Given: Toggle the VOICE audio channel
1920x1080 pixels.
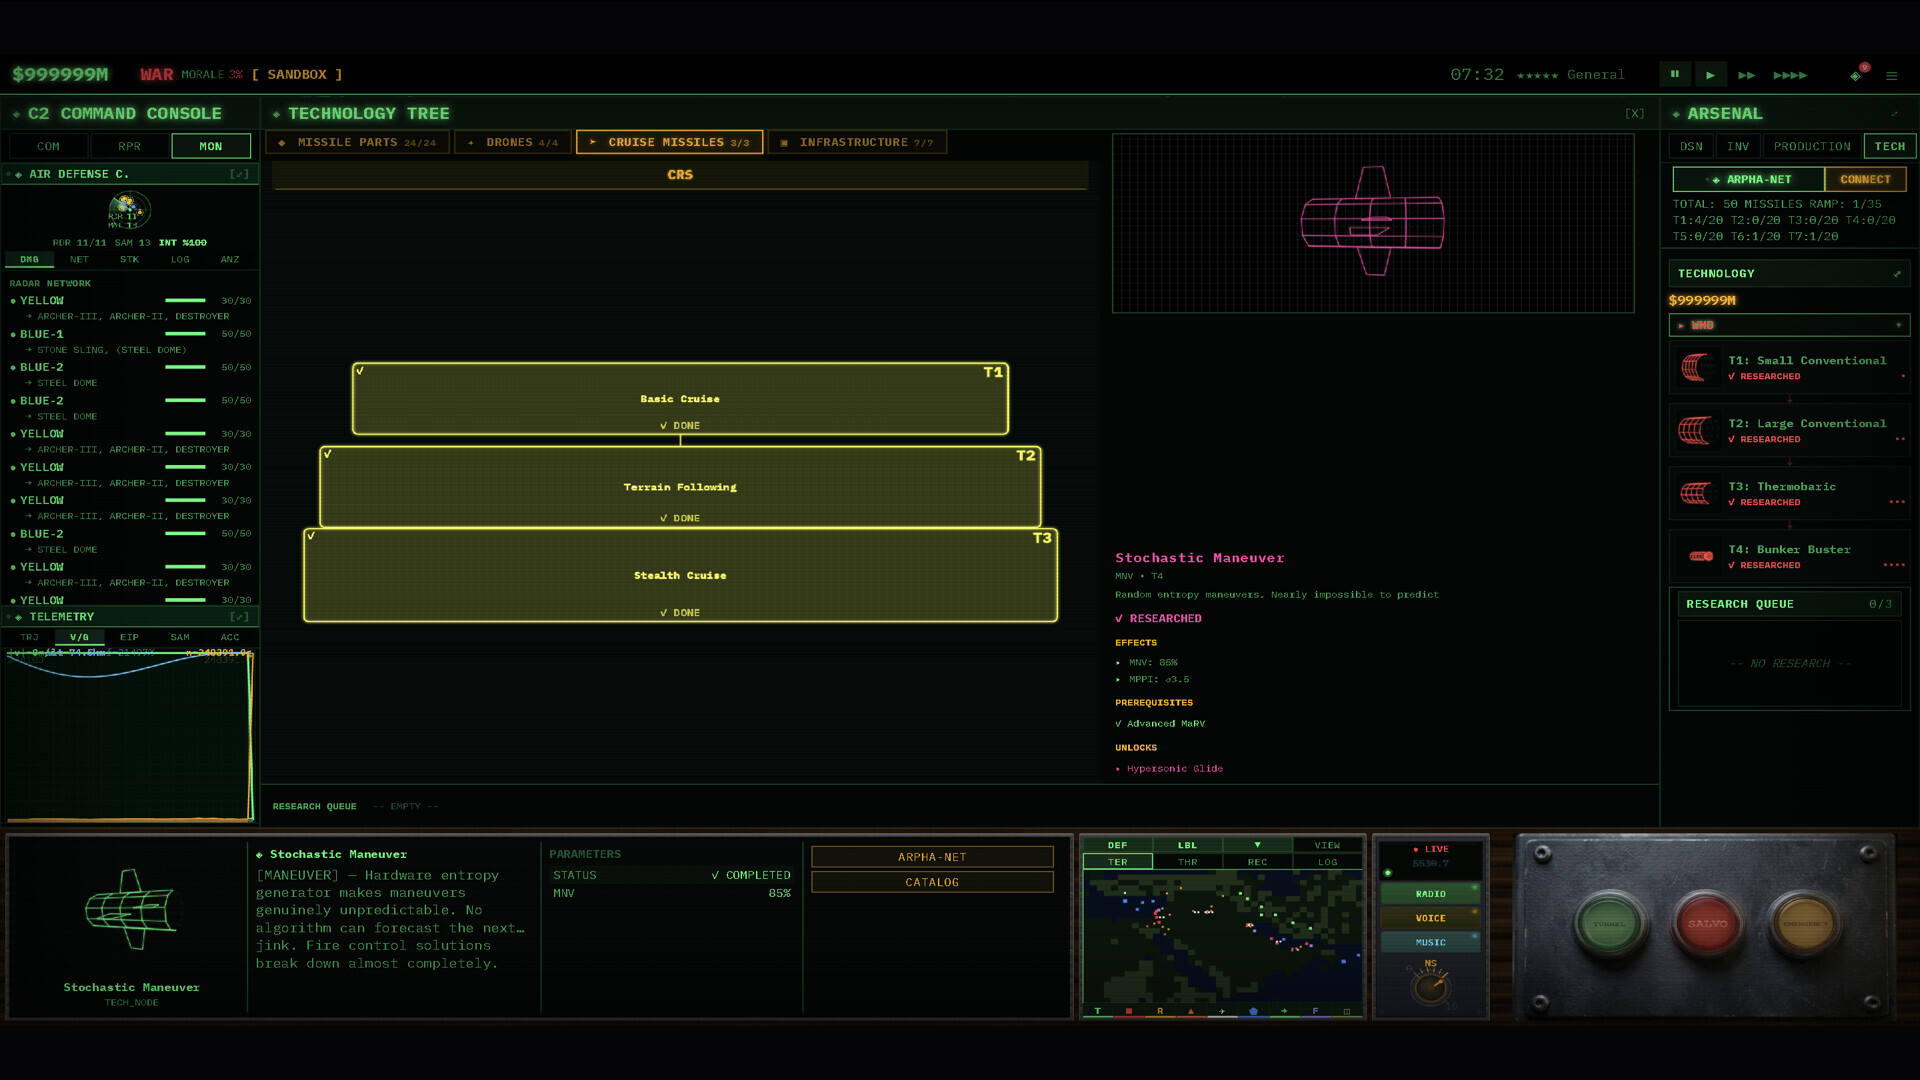Looking at the screenshot, I should [1430, 918].
